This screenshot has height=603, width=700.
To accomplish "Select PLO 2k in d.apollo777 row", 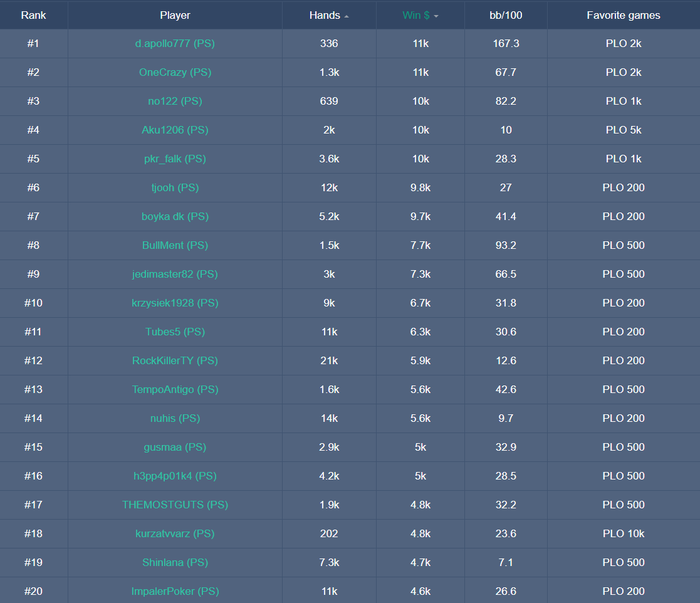I will [x=623, y=43].
